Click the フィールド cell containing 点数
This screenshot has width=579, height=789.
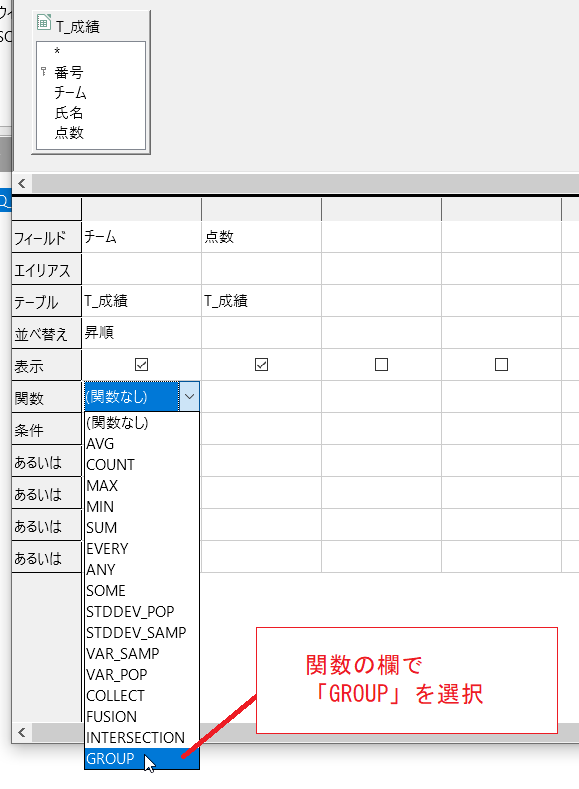coord(261,236)
